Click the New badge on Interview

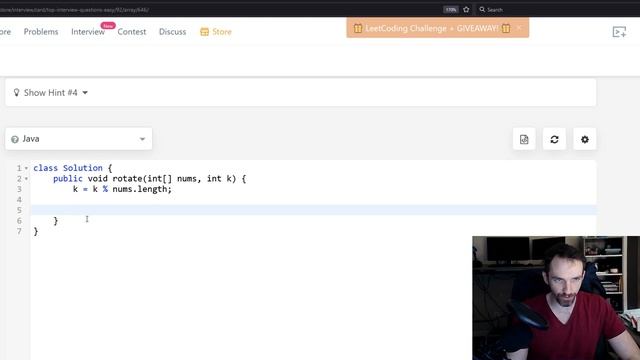108,26
